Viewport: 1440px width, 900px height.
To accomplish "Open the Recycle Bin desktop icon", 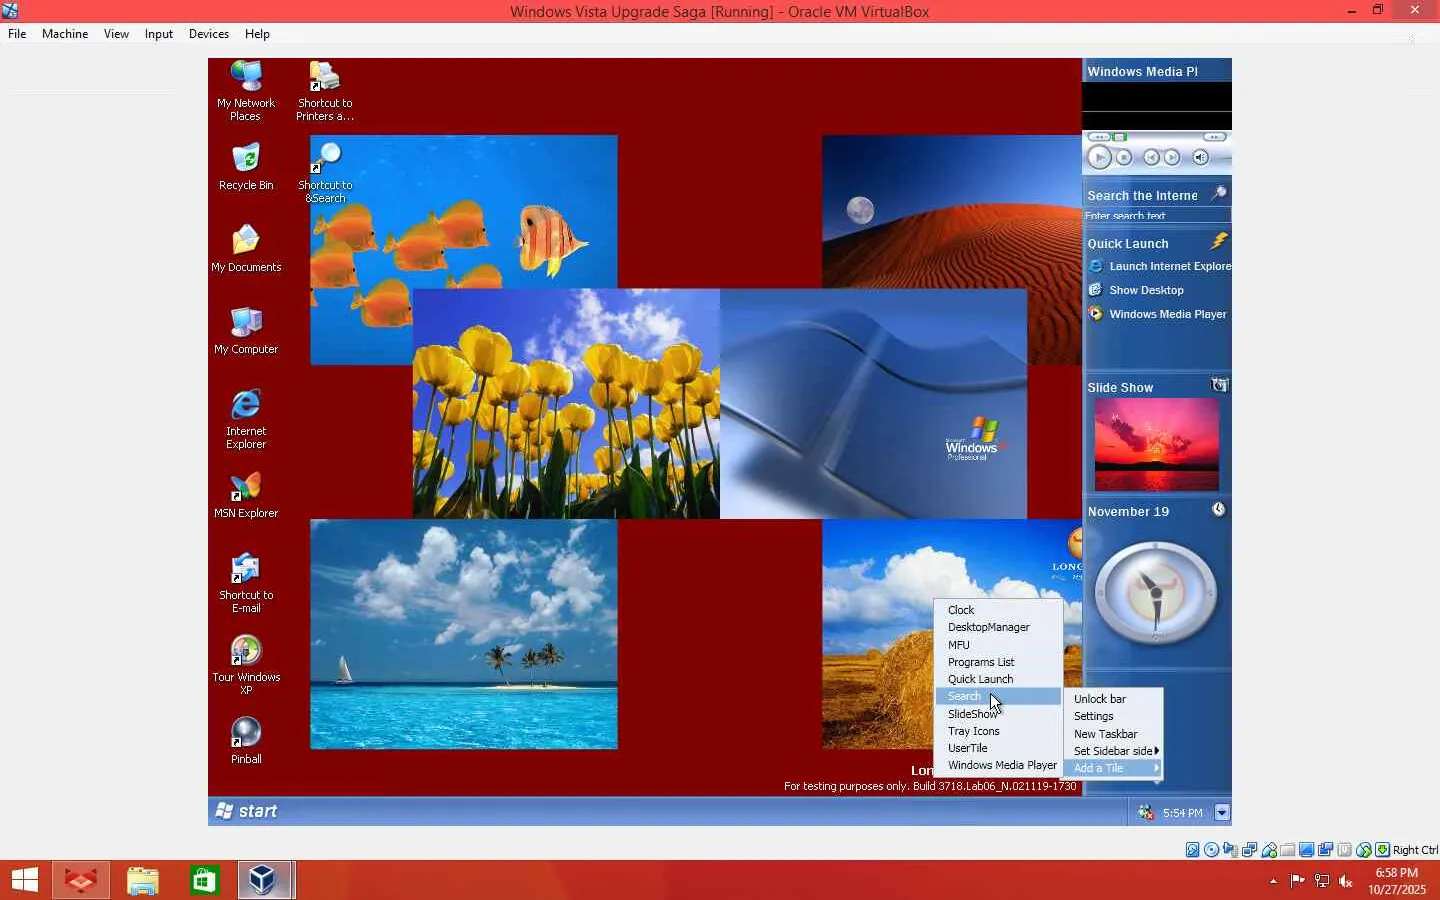I will (246, 167).
